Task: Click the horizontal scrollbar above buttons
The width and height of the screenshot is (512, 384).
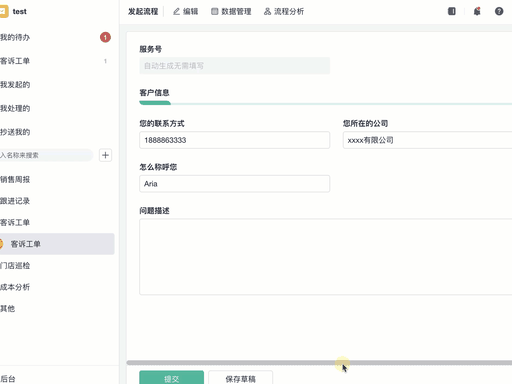Action: pyautogui.click(x=319, y=363)
